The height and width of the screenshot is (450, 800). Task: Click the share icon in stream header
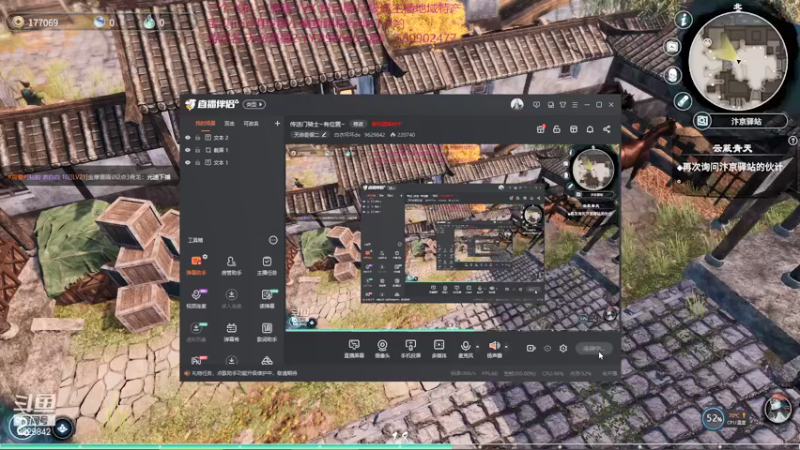pos(607,129)
